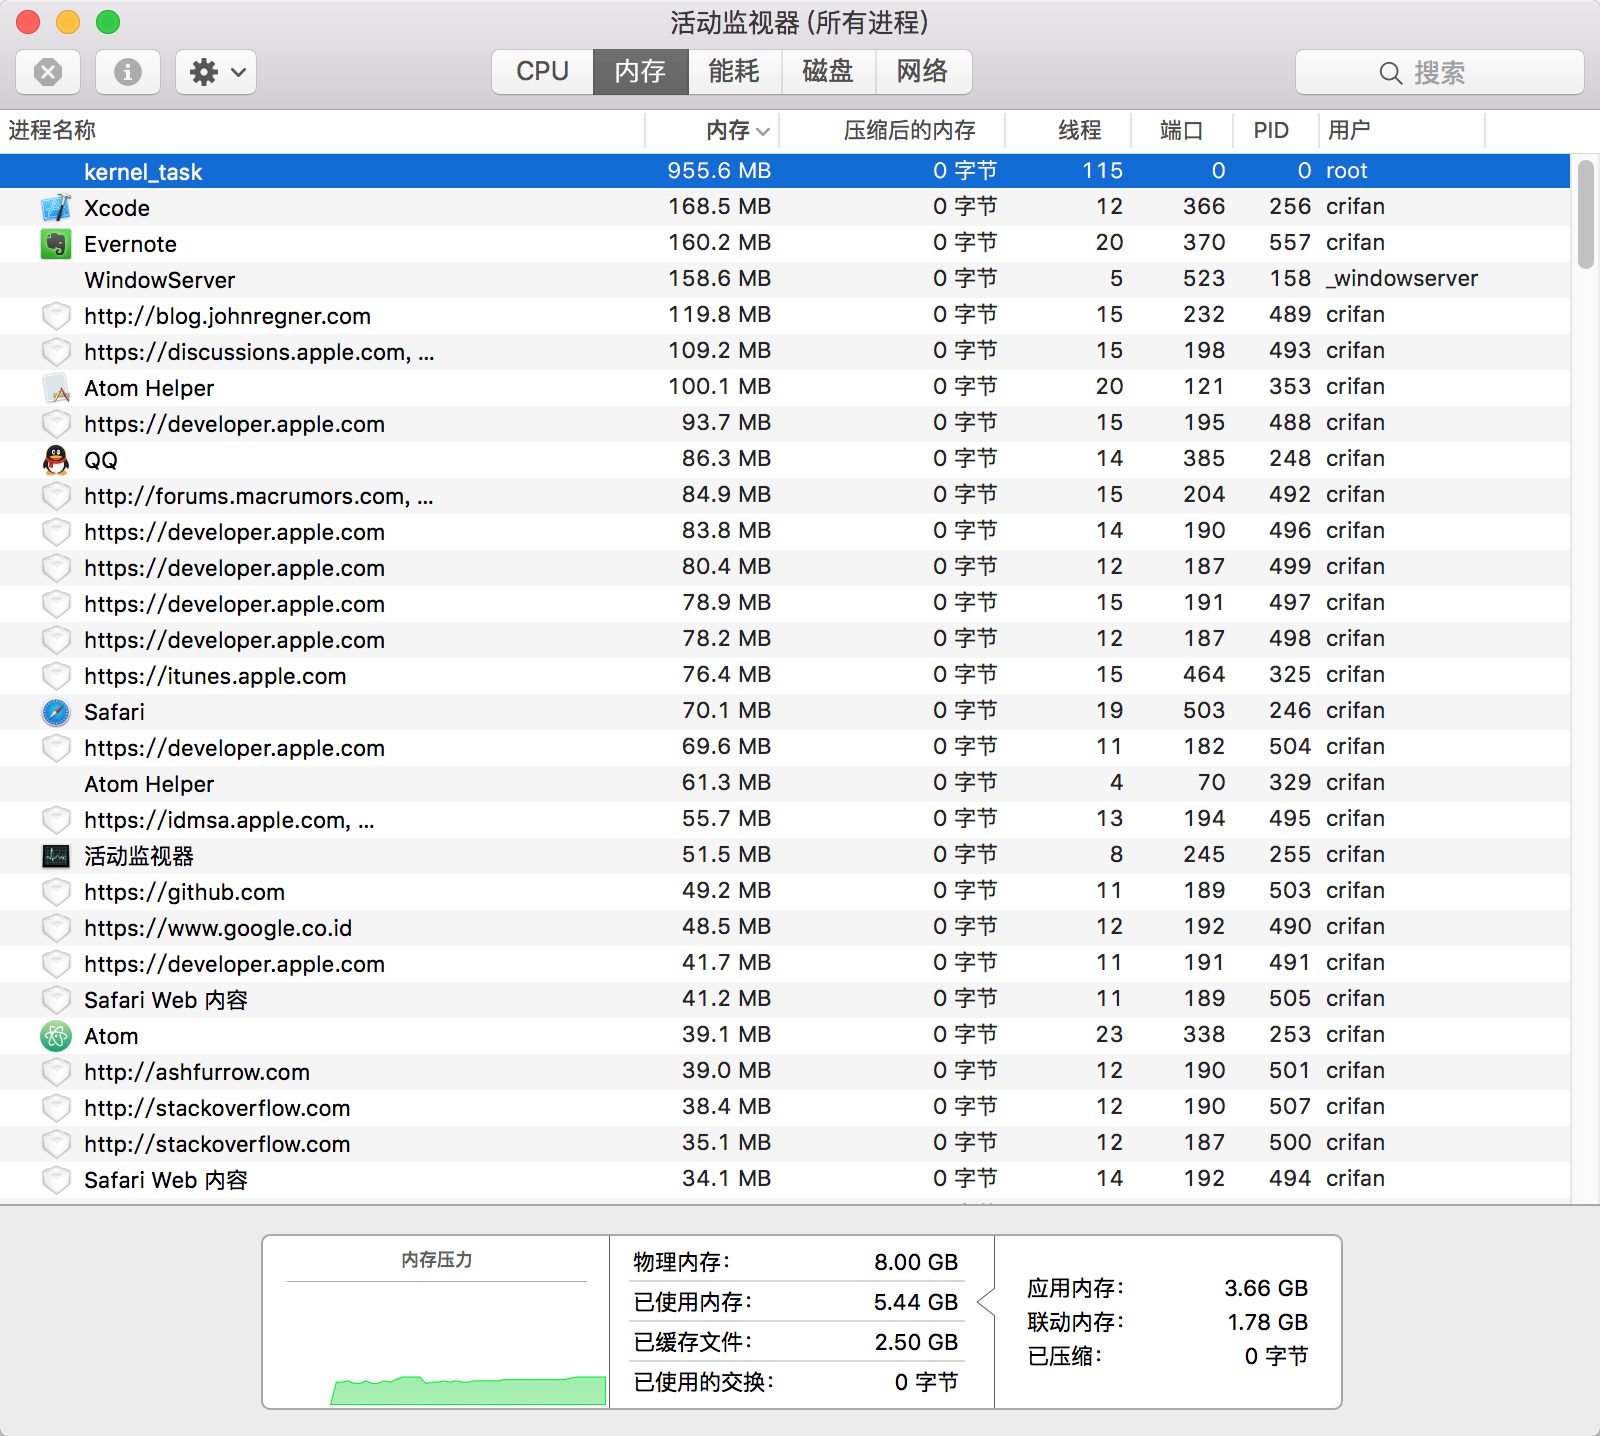This screenshot has width=1600, height=1436.
Task: Click the 已使用内存 value 5.44 GB
Action: (916, 1302)
